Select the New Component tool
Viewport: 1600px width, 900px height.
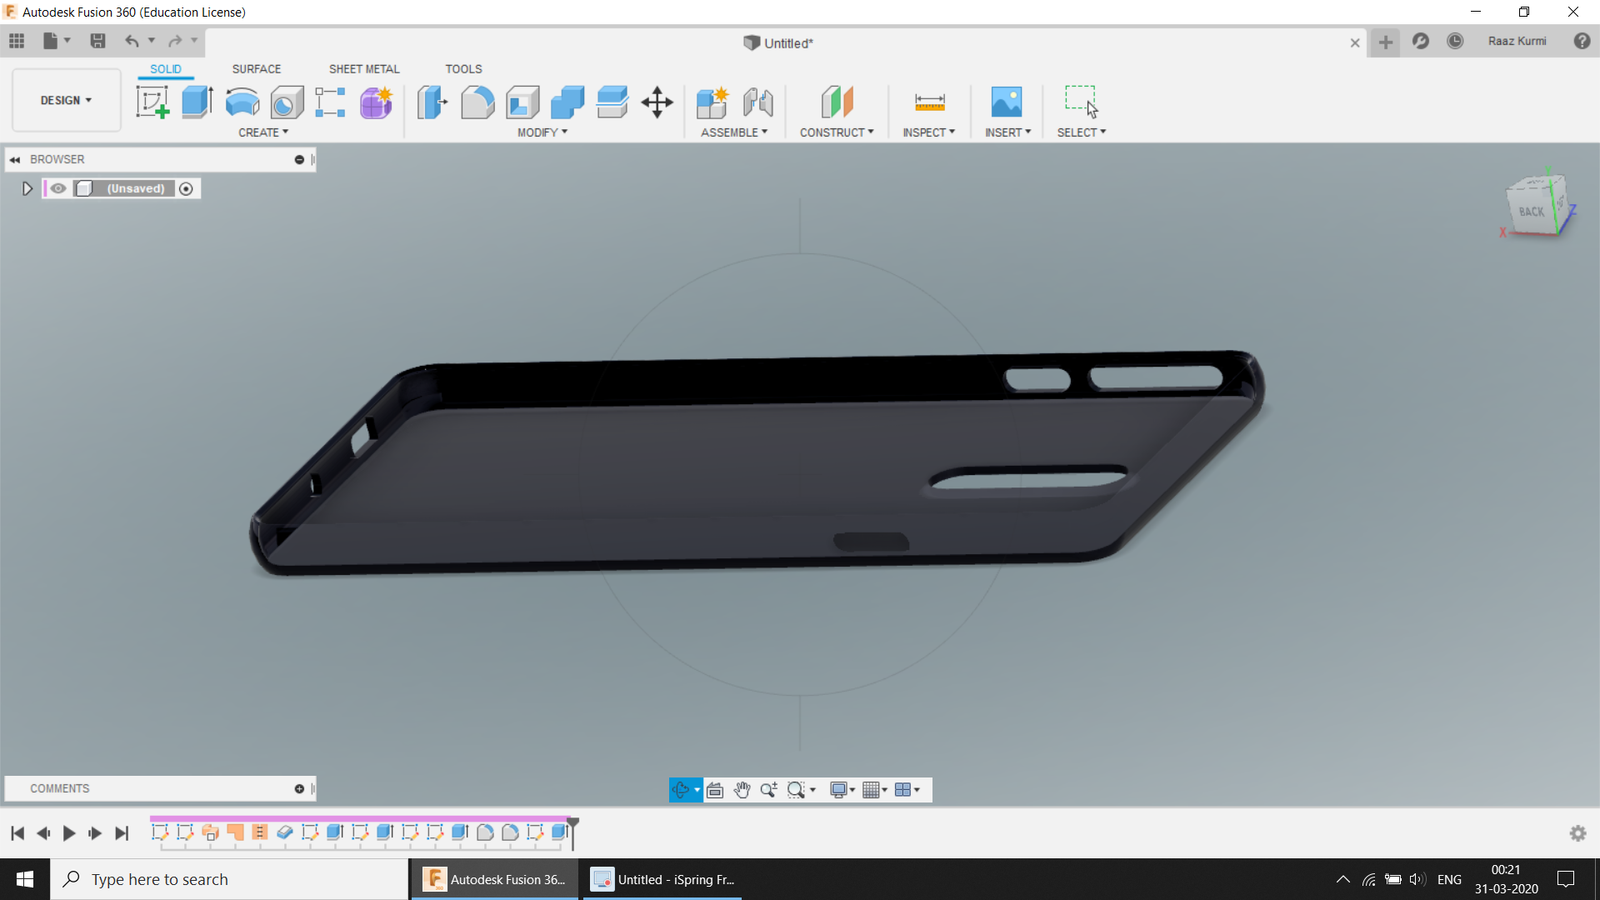(712, 102)
